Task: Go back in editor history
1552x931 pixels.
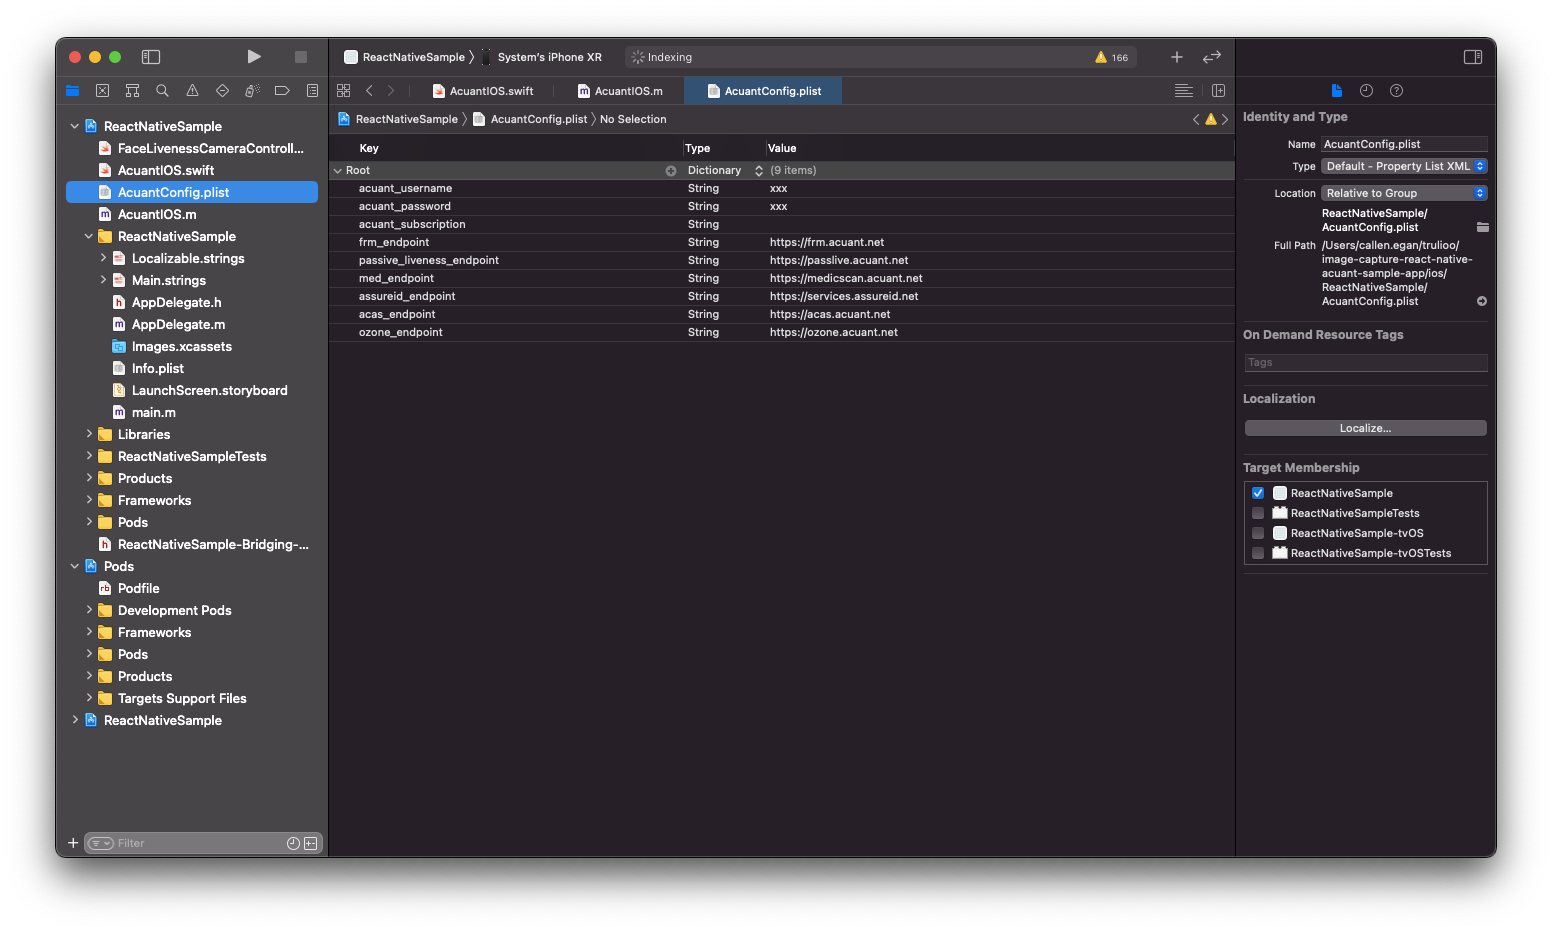Action: coord(369,91)
